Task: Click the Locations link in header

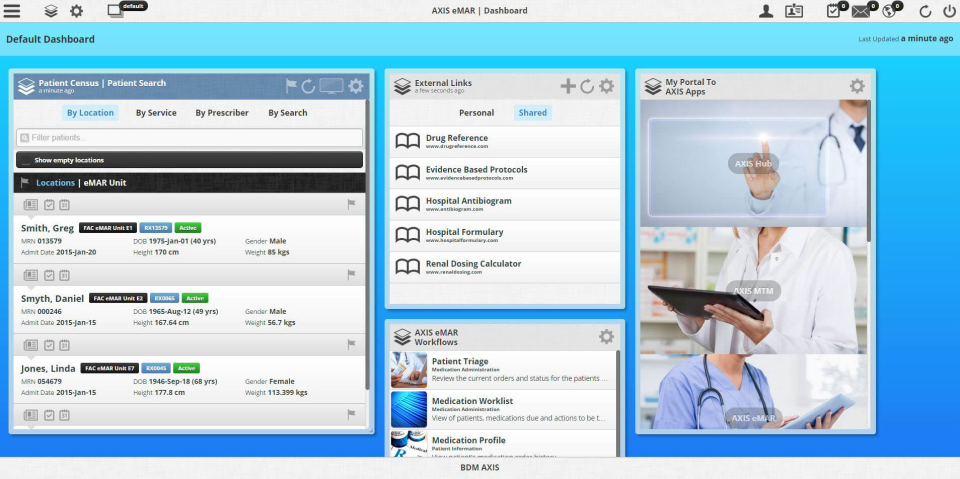Action: point(55,183)
